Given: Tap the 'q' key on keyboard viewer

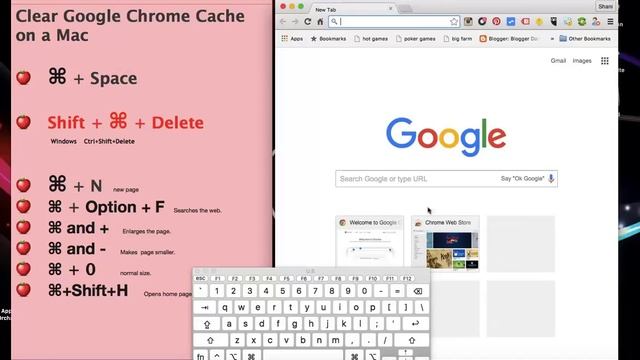Looking at the screenshot, I should point(225,308).
